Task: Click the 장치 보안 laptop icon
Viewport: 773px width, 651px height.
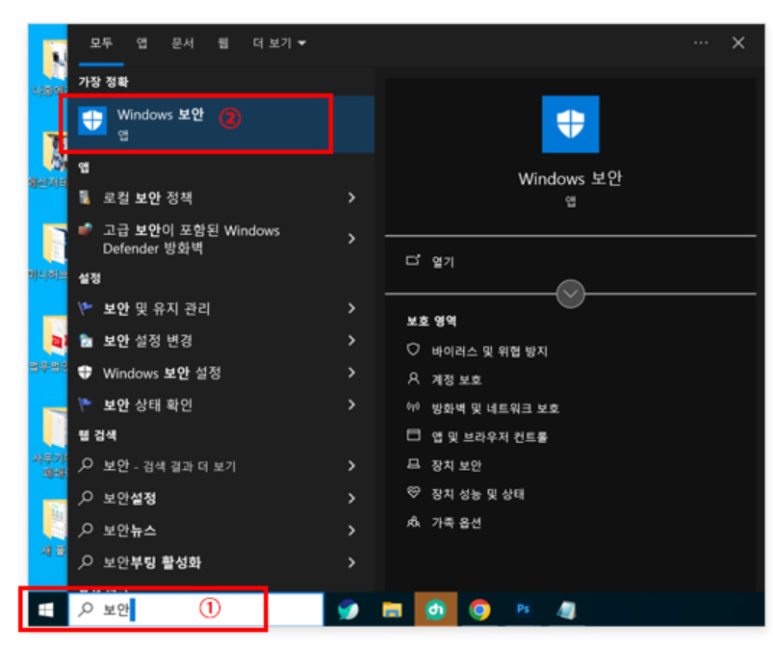Action: (x=413, y=464)
